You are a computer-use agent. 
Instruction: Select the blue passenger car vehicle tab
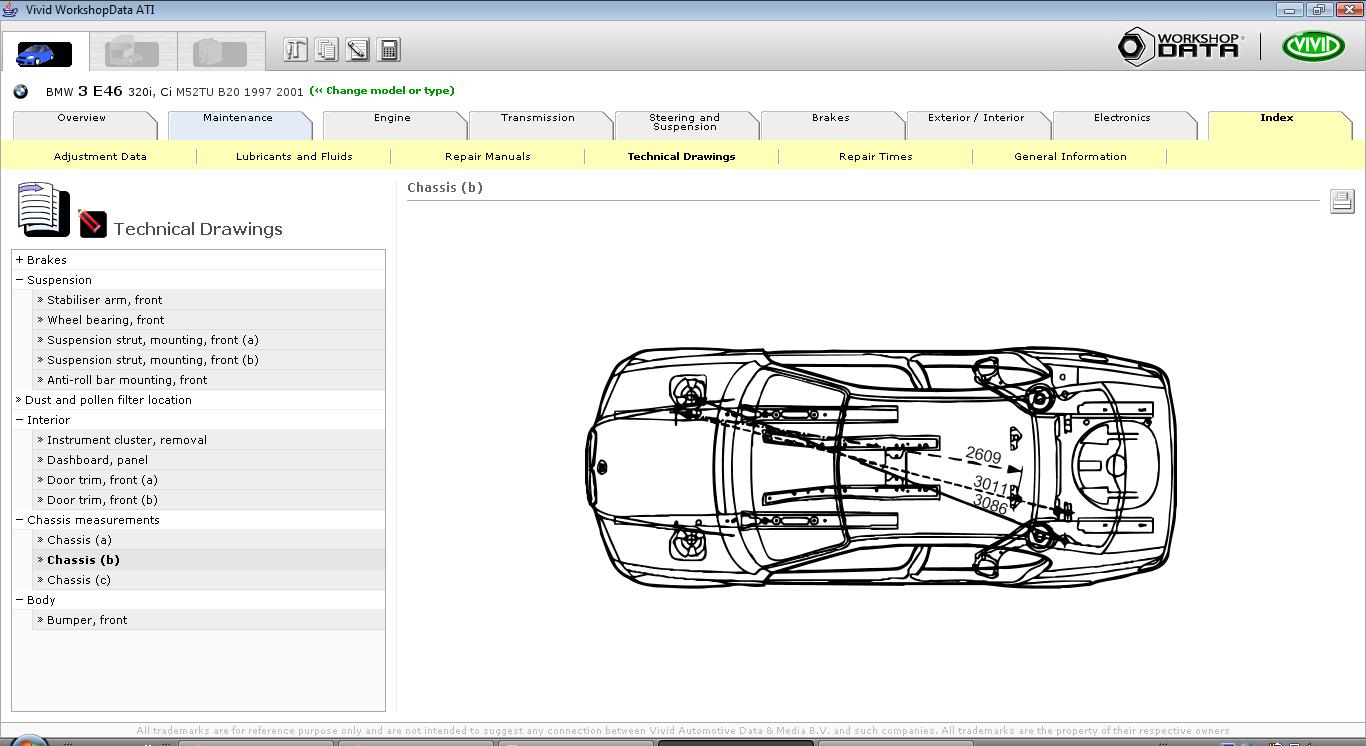44,52
